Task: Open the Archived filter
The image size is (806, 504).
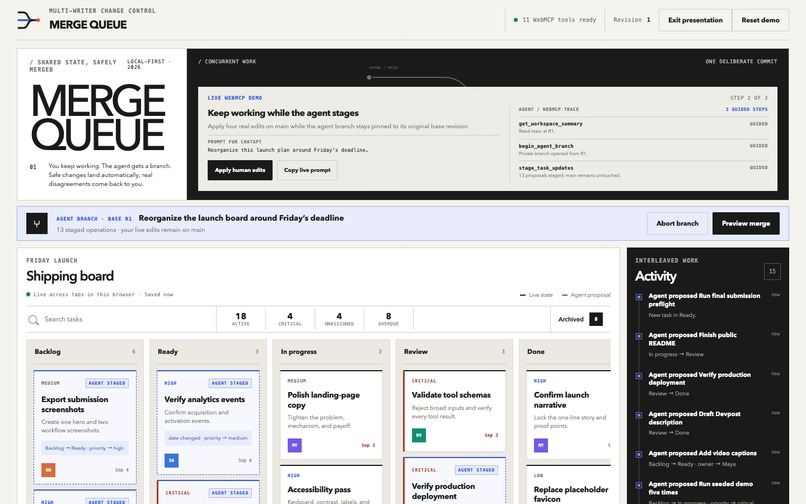Action: (580, 319)
